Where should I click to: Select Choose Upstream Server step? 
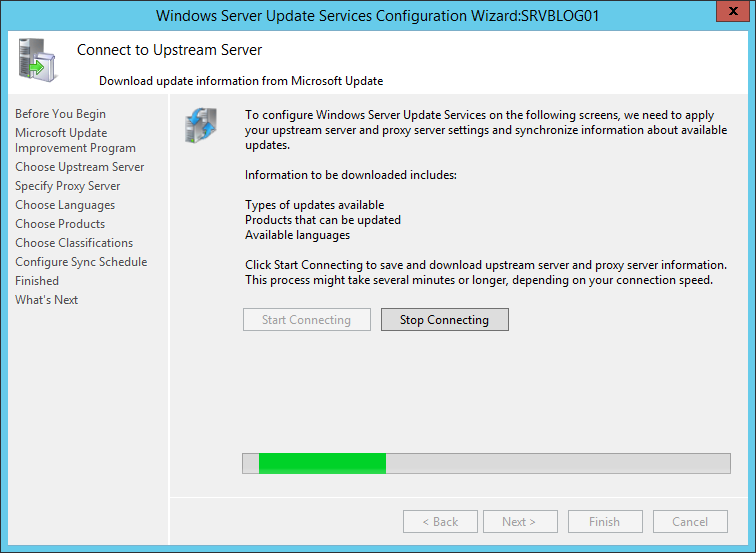point(80,167)
